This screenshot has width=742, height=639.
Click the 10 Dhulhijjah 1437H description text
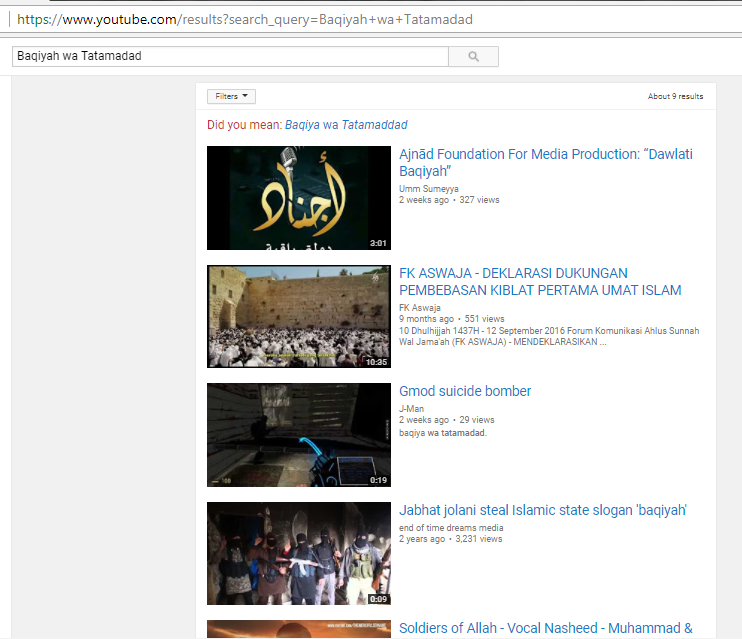click(549, 336)
